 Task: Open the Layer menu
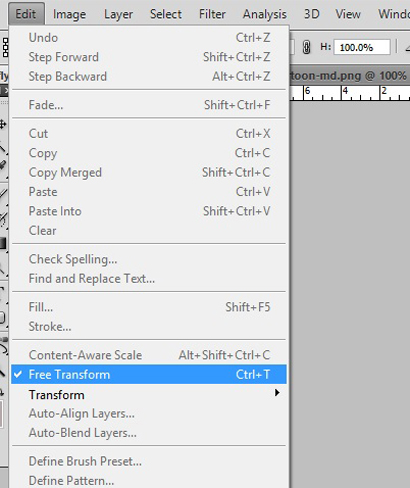[x=118, y=14]
